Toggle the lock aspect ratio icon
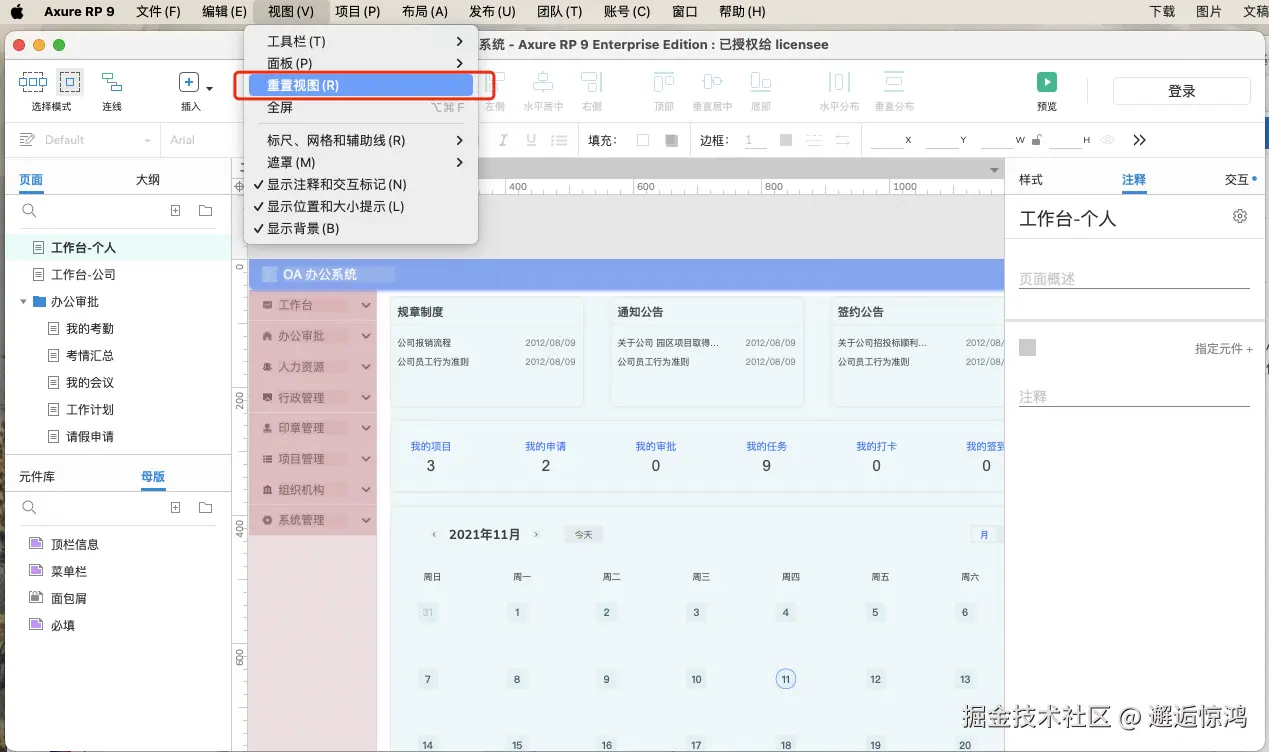Viewport: 1269px width, 752px height. coord(1037,140)
